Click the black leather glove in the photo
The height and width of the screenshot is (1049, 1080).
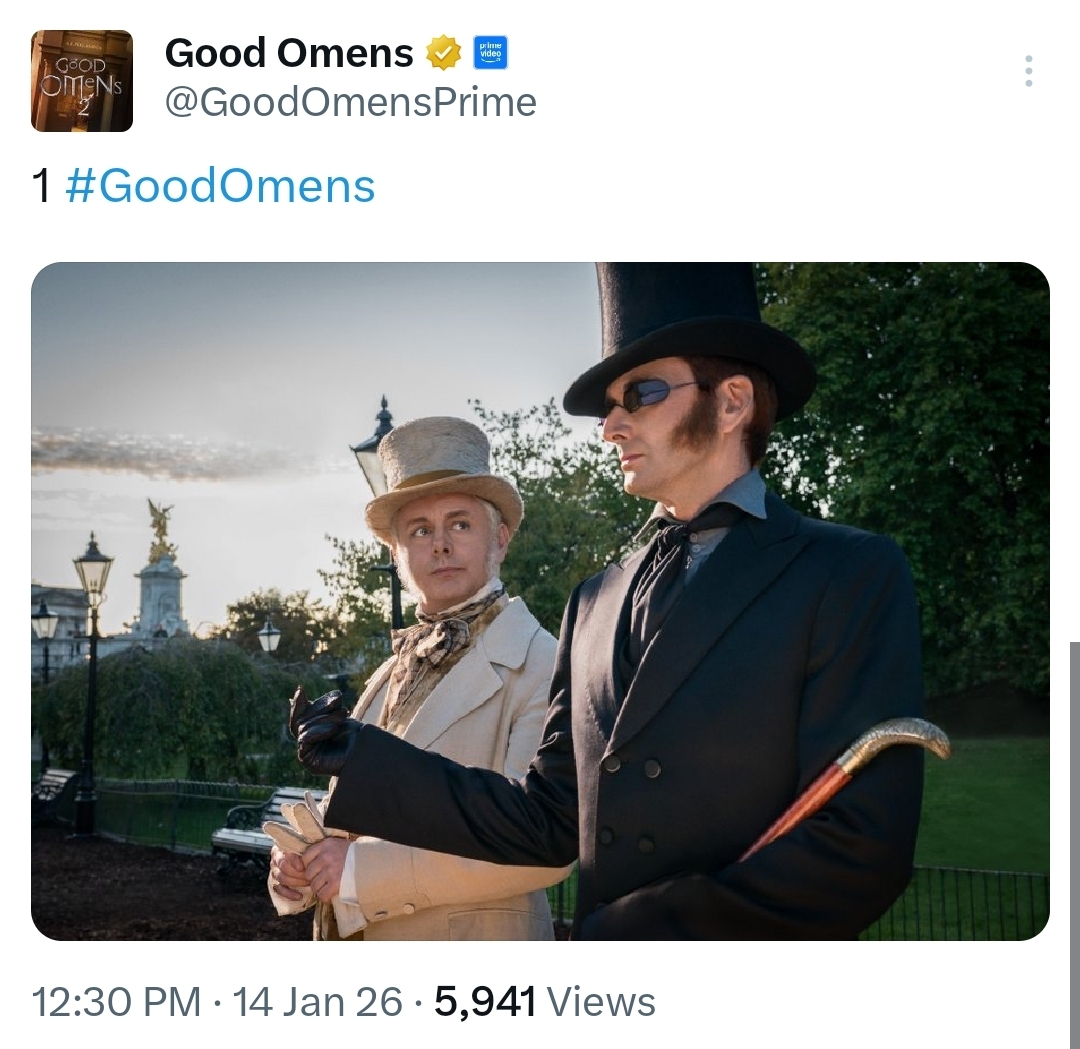coord(318,730)
